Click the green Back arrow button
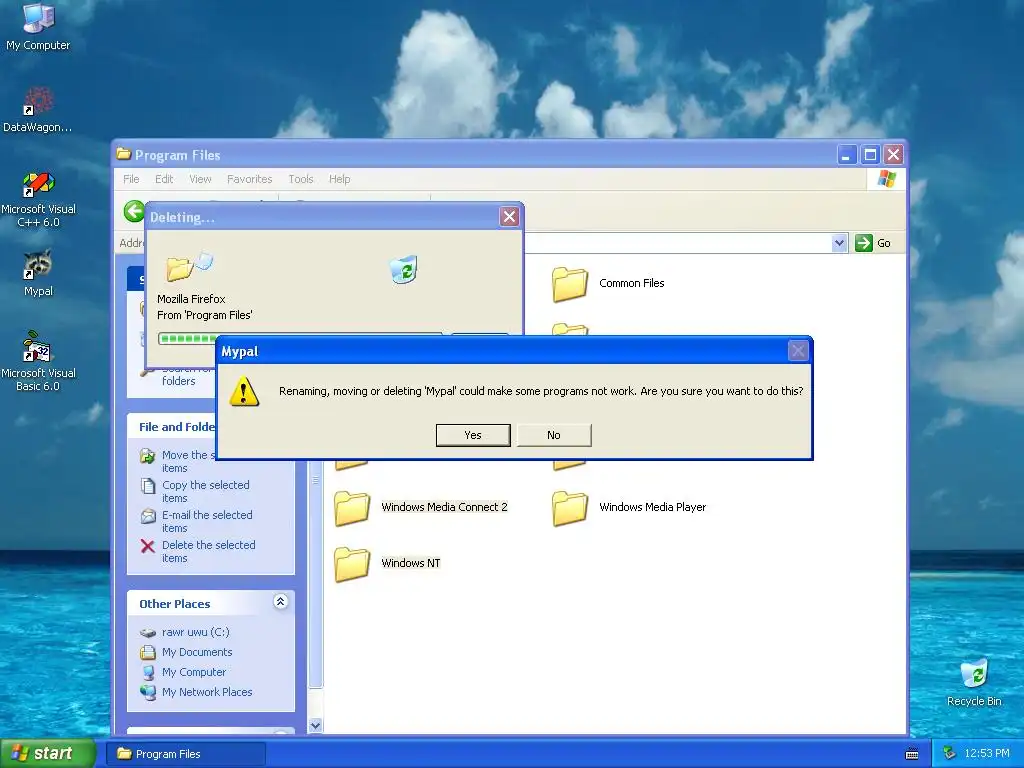 point(134,211)
